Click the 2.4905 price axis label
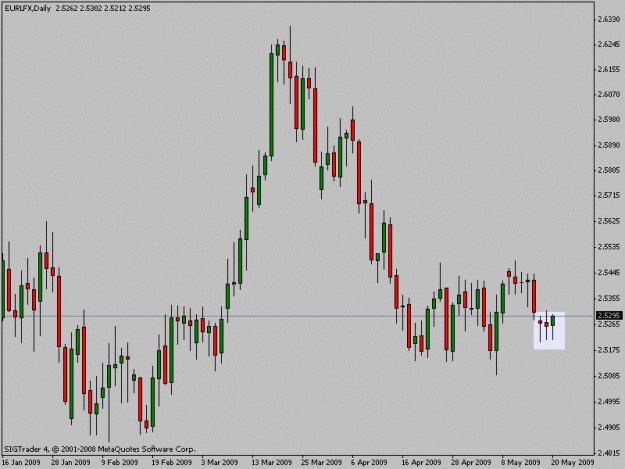This screenshot has width=625, height=469. (x=609, y=428)
